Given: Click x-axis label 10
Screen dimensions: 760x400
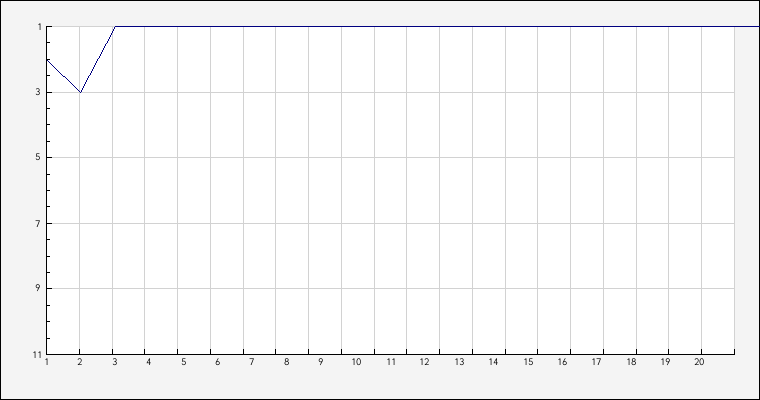Looking at the screenshot, I should [356, 362].
